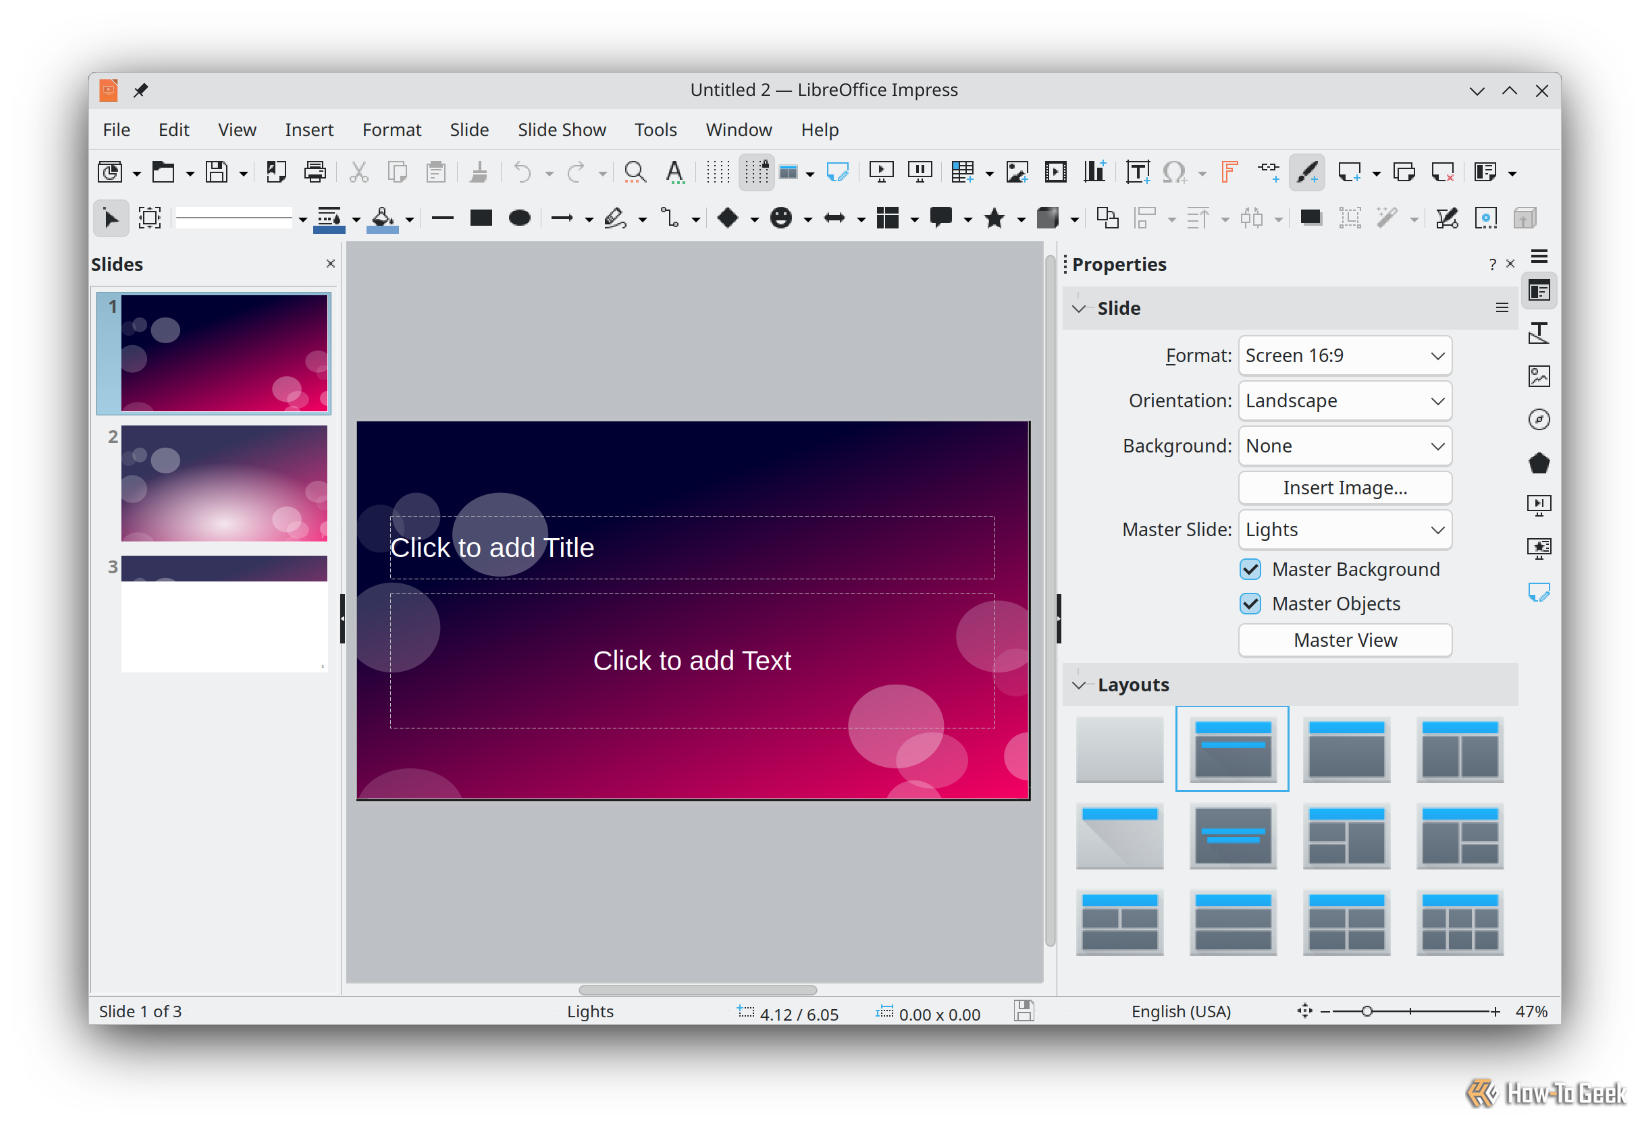Toggle Snap to Grid in the toolbar
Screen dimensions: 1650x1129
coord(756,172)
